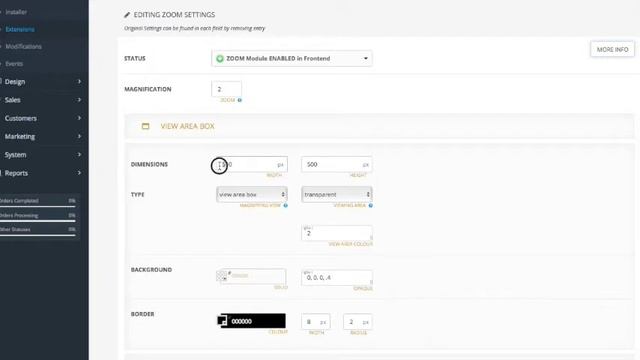Expand the Sales menu chevron
This screenshot has width=640, height=360.
tap(79, 100)
